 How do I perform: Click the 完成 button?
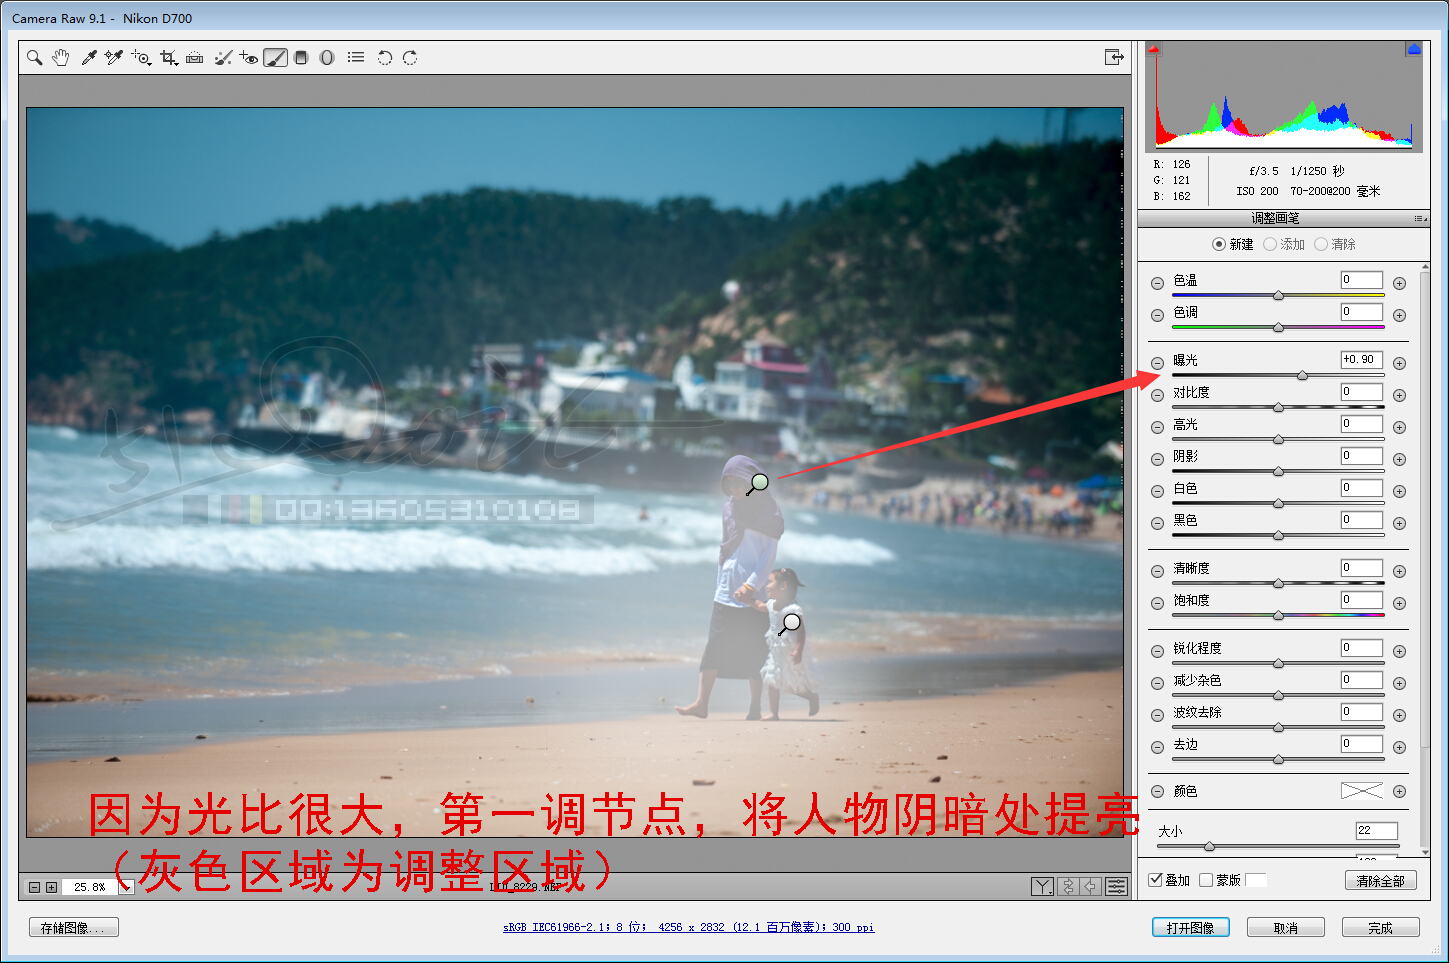pos(1380,928)
